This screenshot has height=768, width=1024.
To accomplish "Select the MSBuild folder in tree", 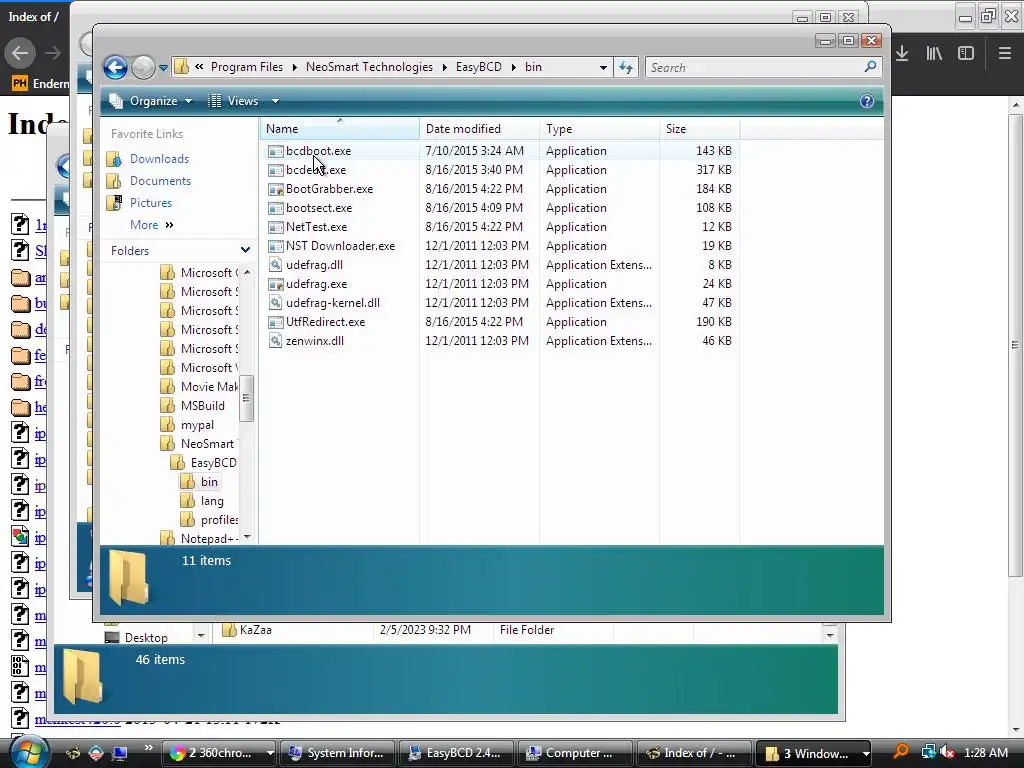I will pyautogui.click(x=202, y=406).
